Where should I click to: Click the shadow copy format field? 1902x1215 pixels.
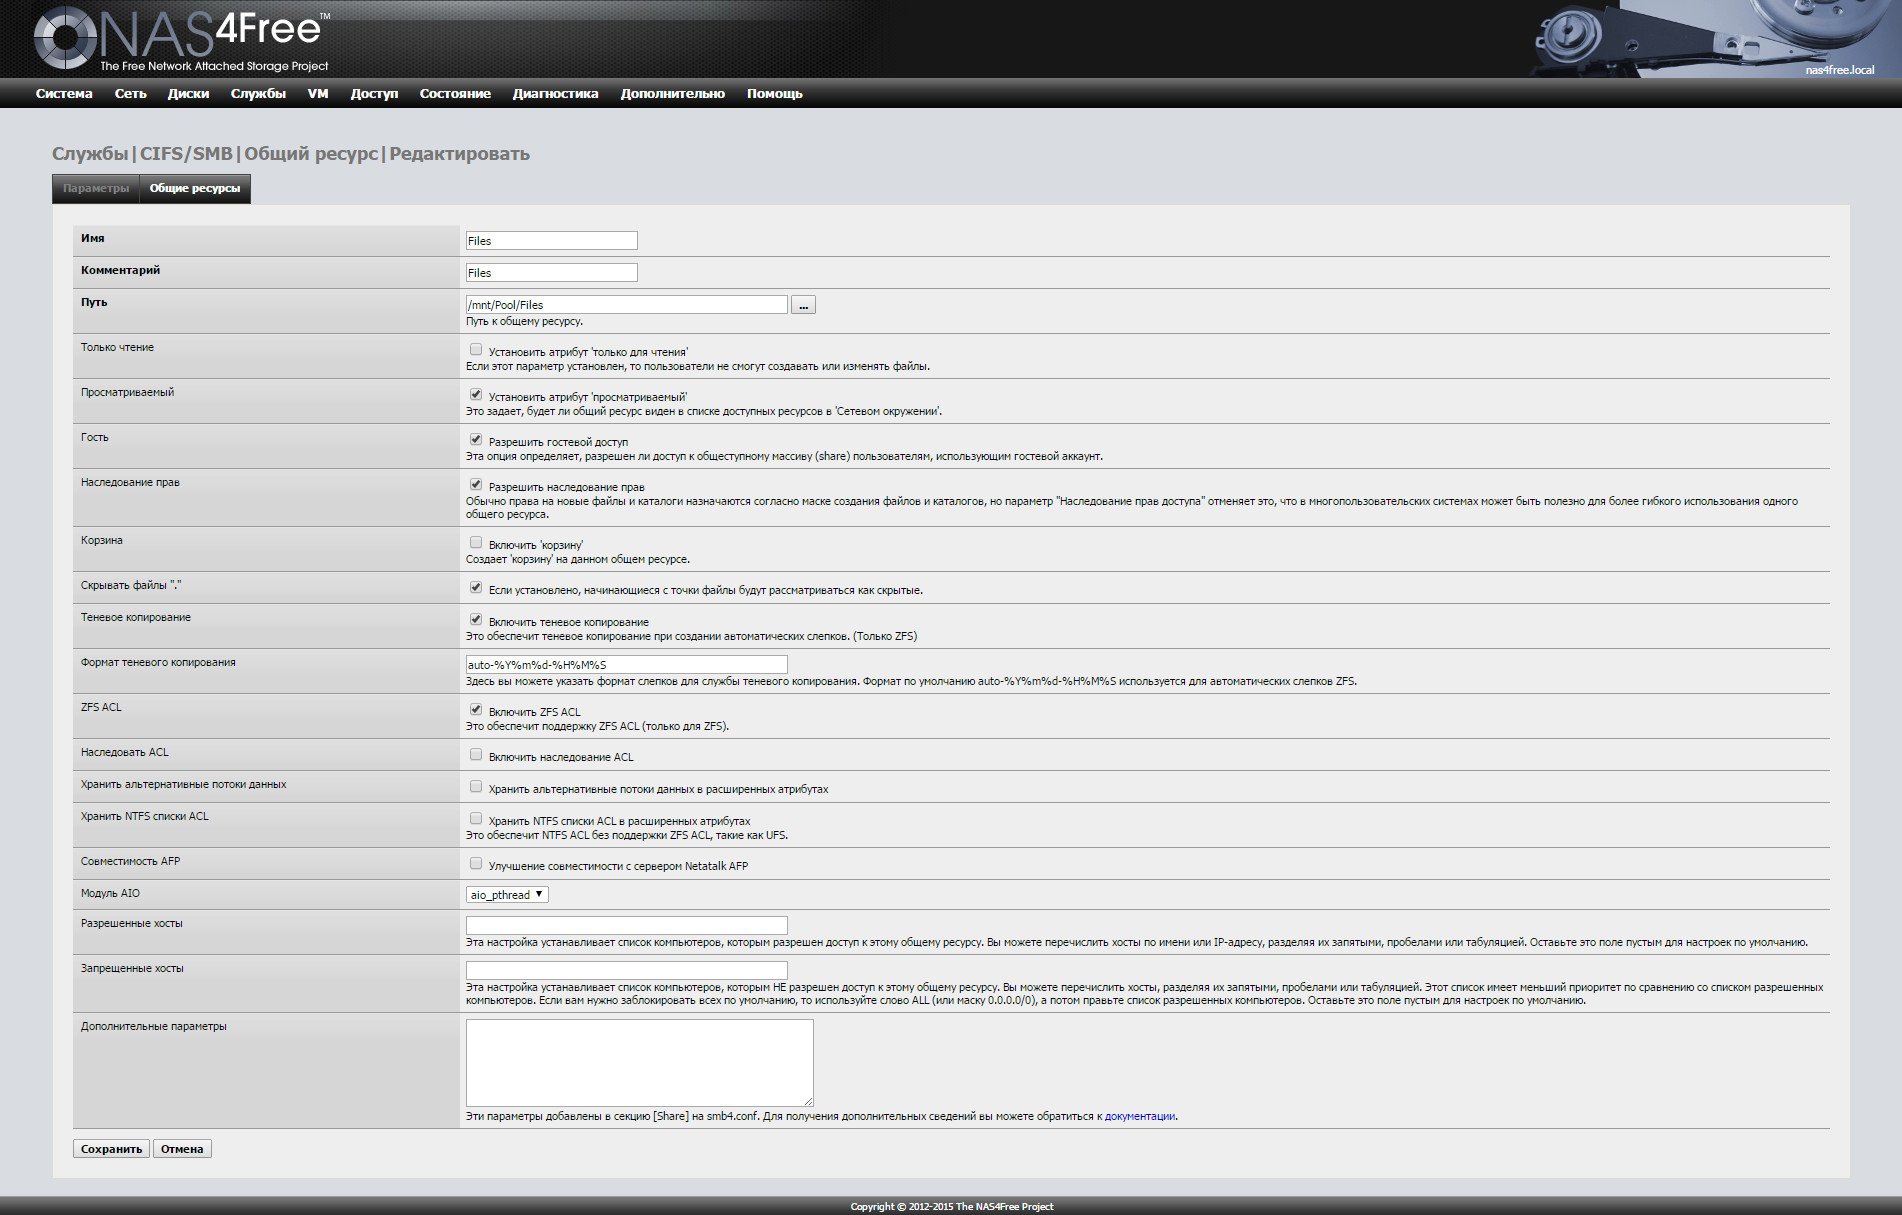(627, 665)
